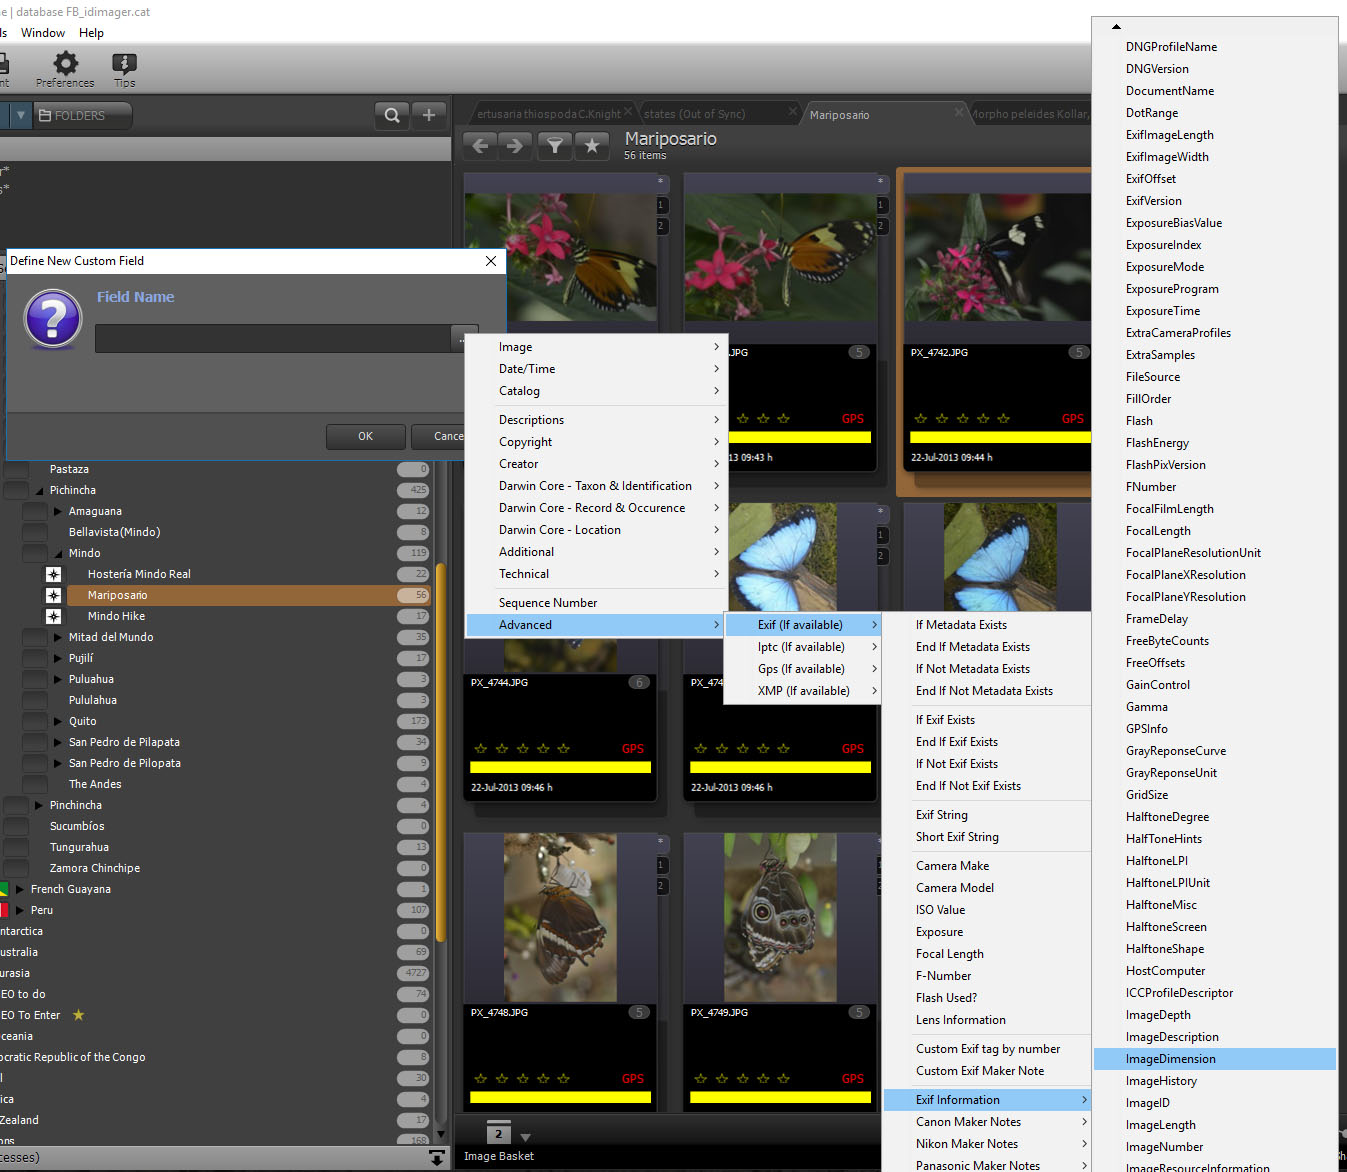Image resolution: width=1347 pixels, height=1172 pixels.
Task: Open the Help menu
Action: pos(91,33)
